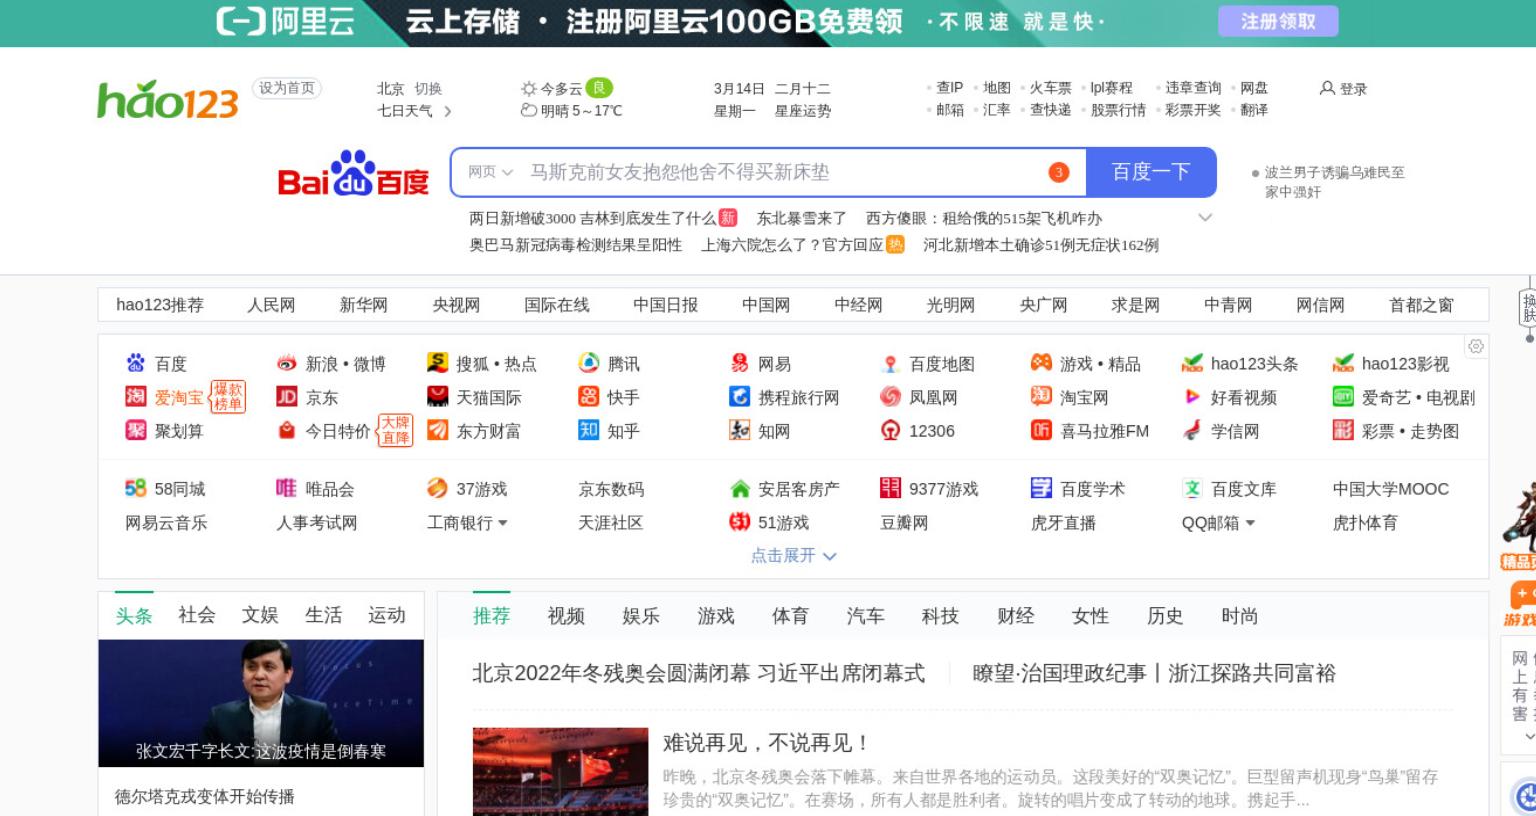Open 58同城 link

click(x=179, y=489)
